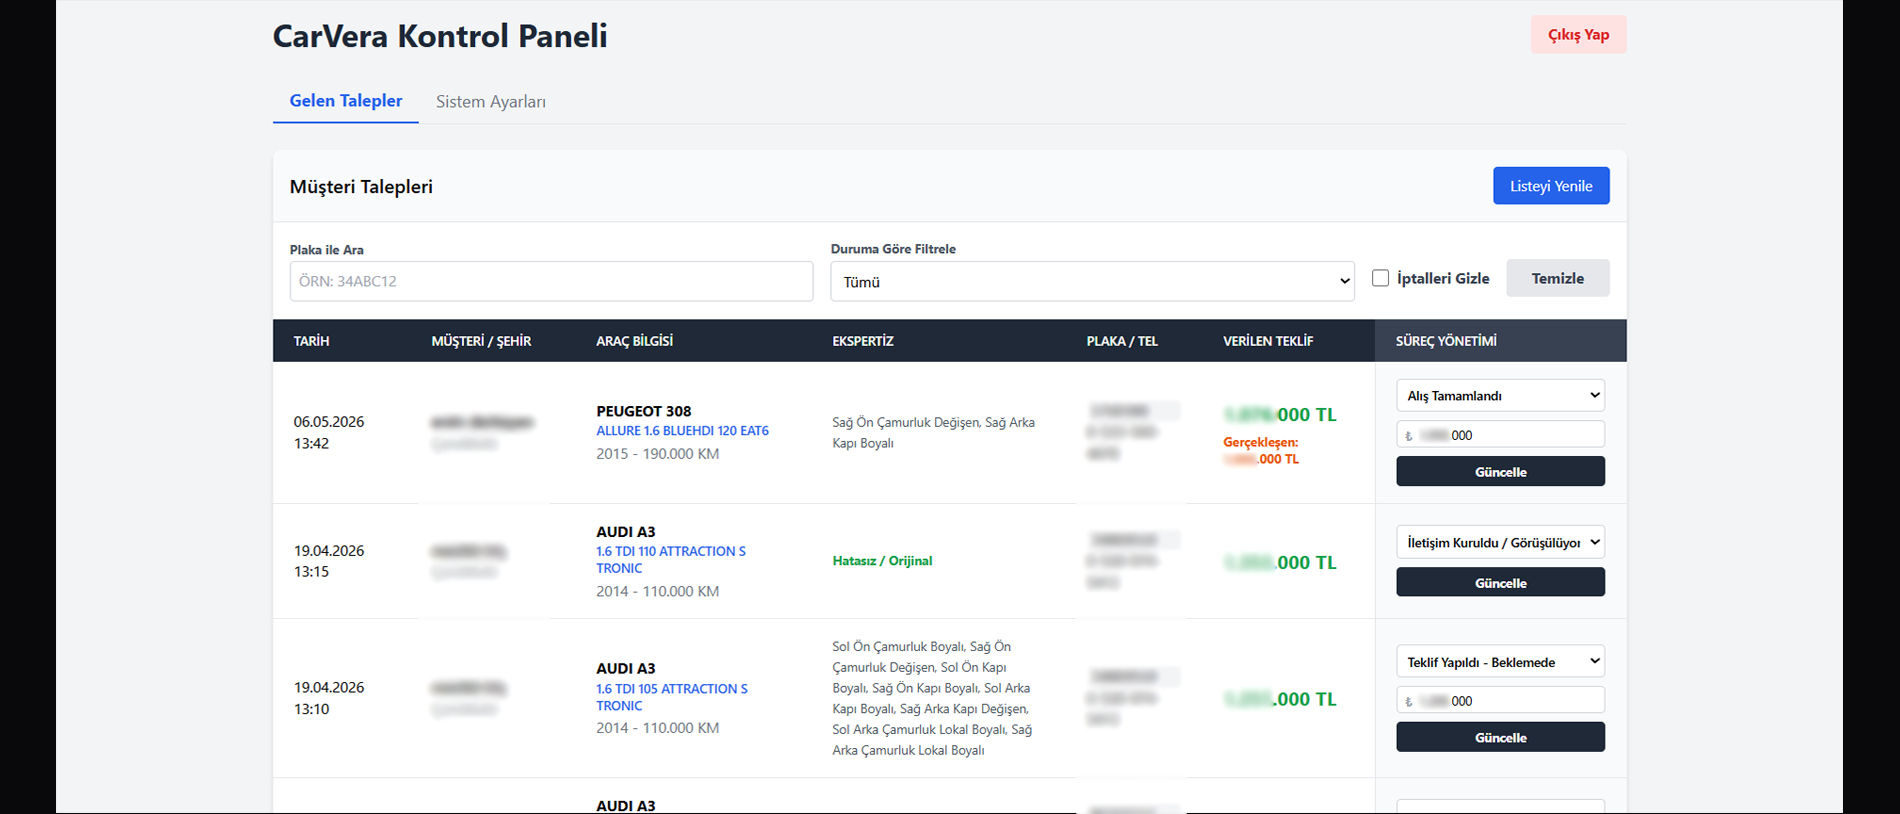Open the Alış Tamamlandı status dropdown

coord(1500,395)
